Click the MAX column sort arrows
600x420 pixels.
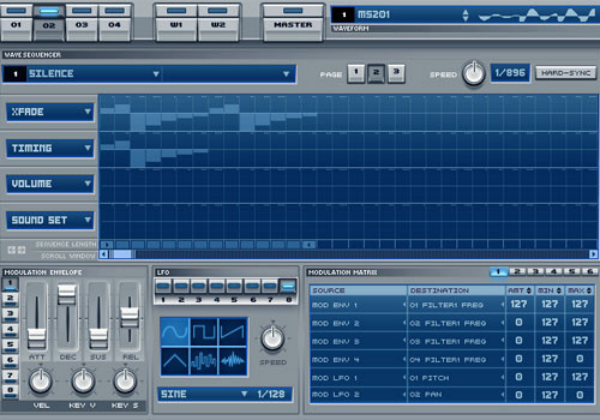[x=589, y=291]
